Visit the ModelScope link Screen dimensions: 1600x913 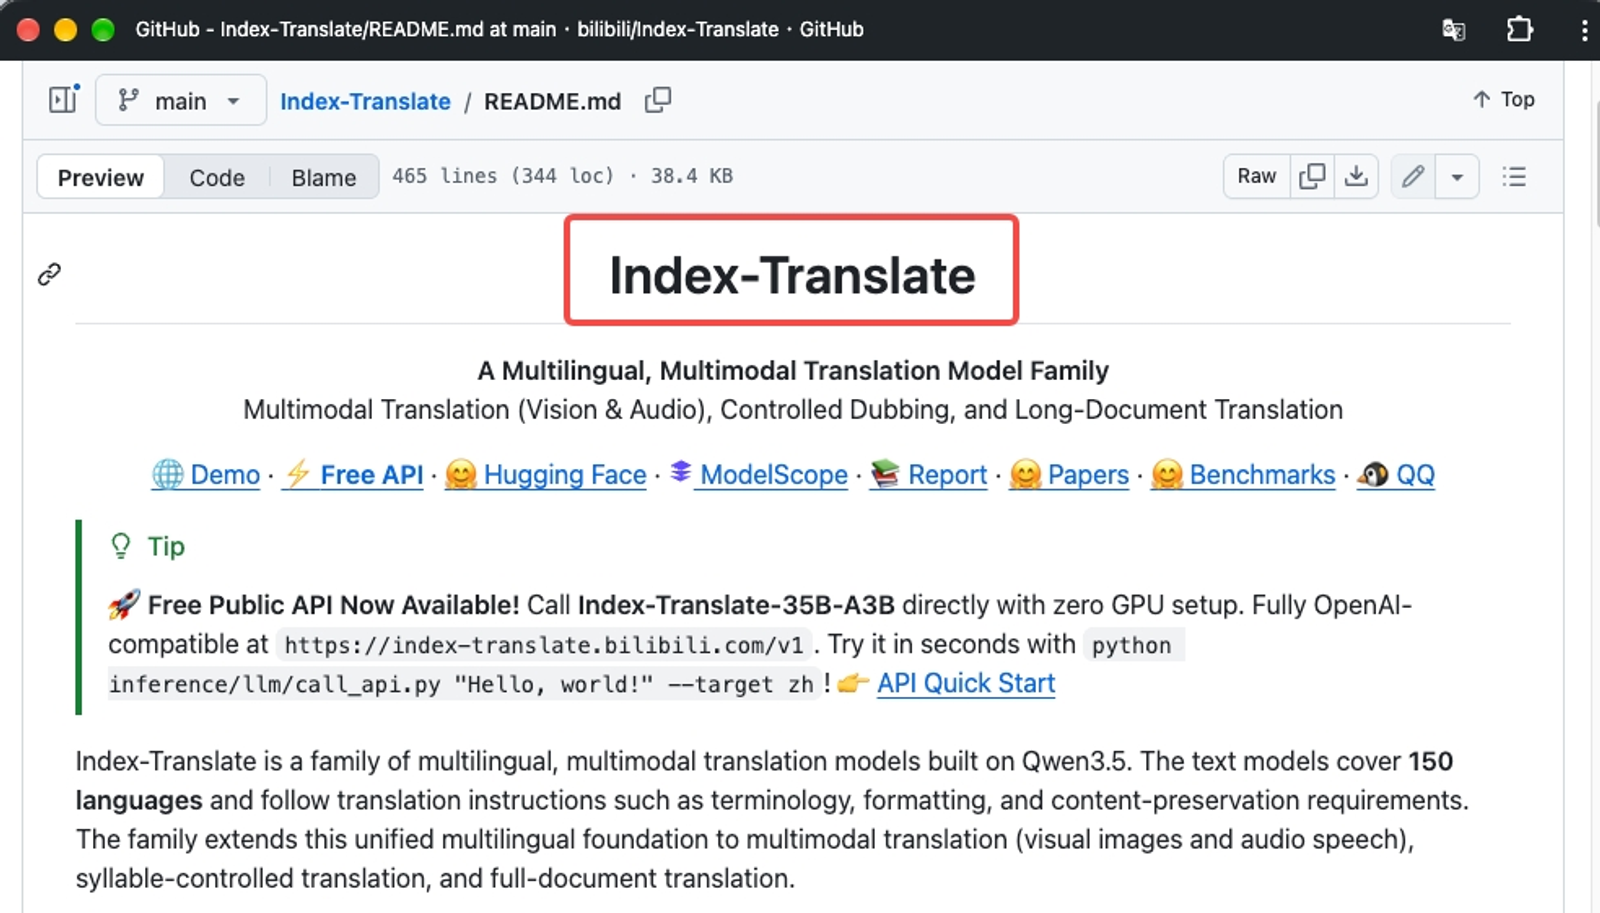pos(758,474)
